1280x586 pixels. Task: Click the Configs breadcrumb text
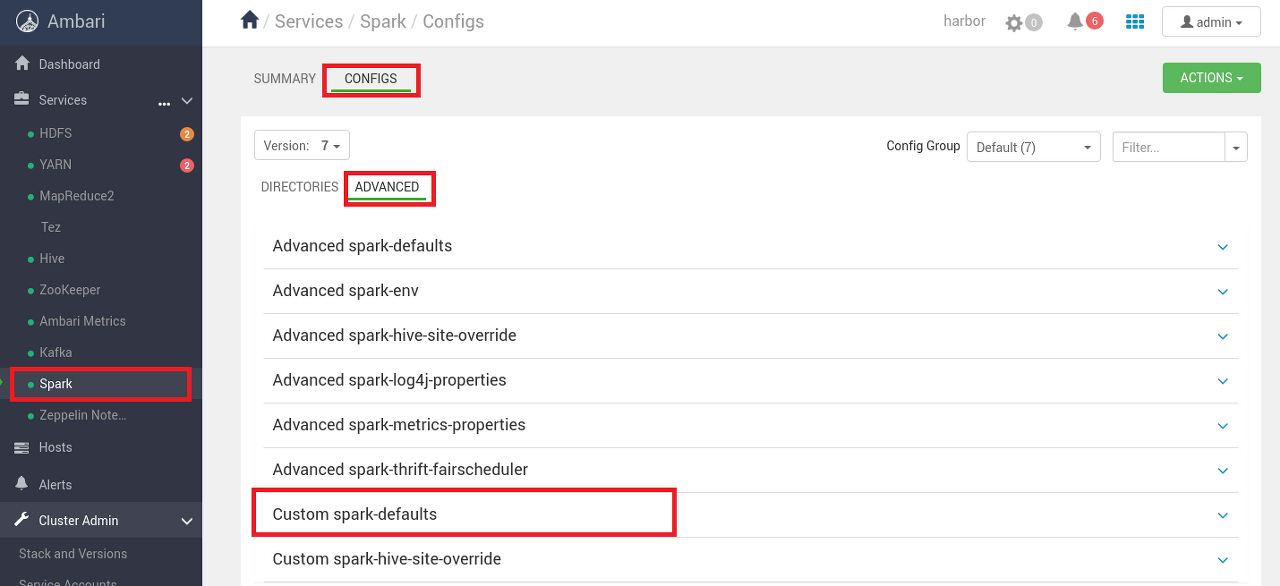coord(453,21)
